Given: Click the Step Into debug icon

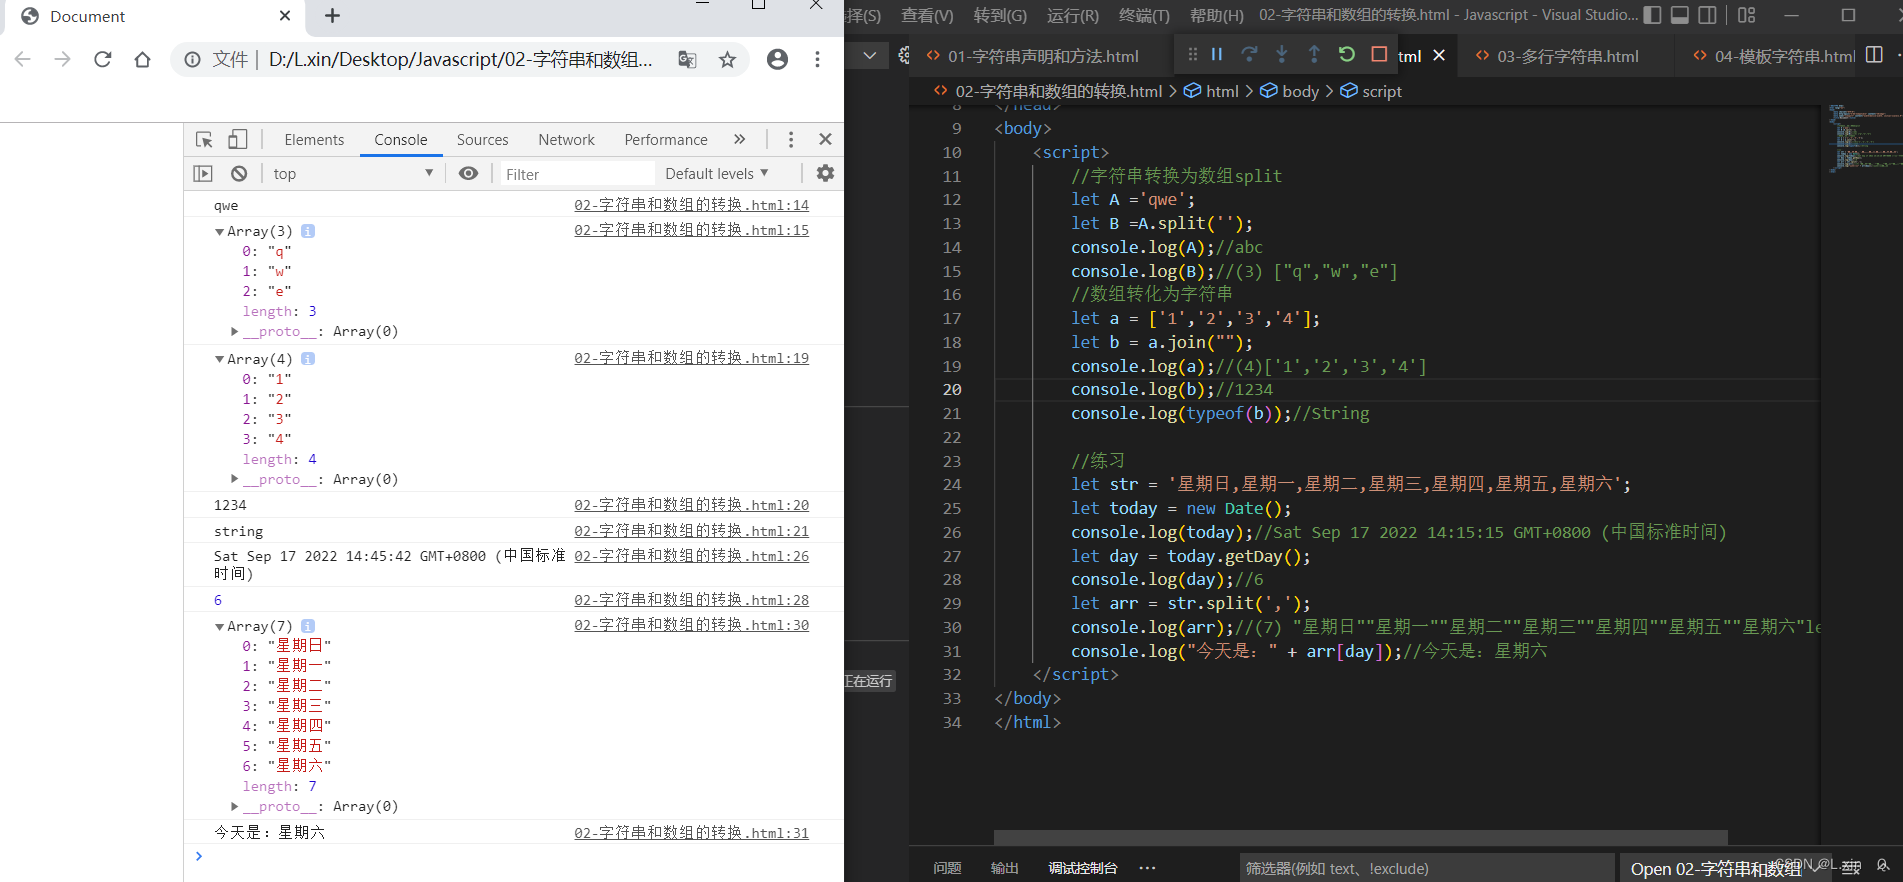Looking at the screenshot, I should coord(1282,54).
